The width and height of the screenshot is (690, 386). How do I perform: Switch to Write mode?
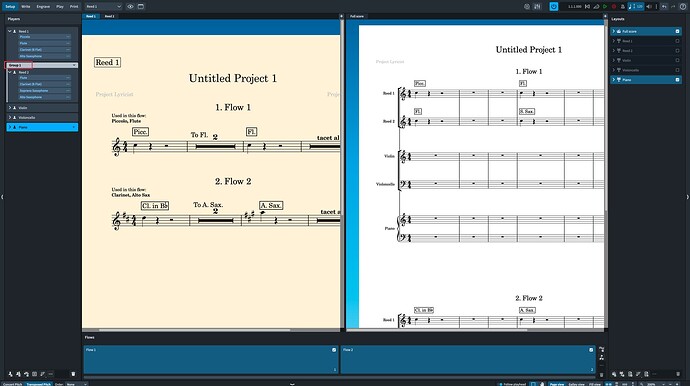click(26, 7)
